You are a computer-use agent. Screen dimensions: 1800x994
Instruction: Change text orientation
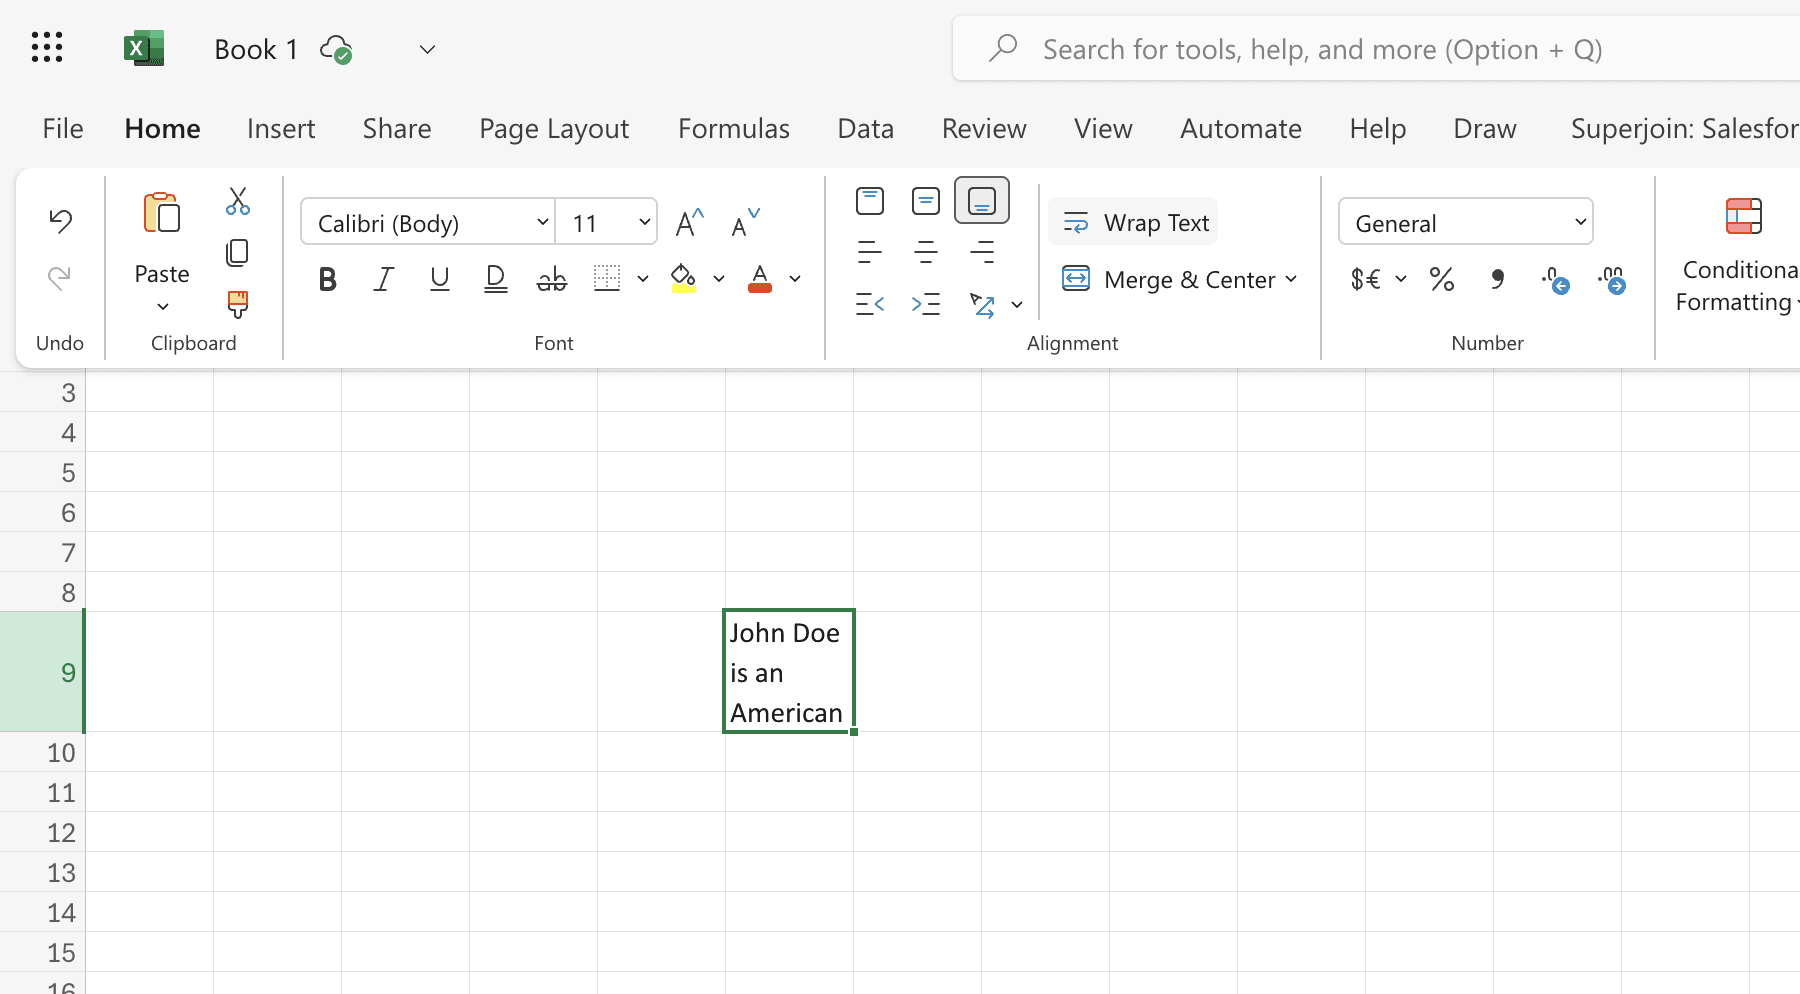(982, 304)
